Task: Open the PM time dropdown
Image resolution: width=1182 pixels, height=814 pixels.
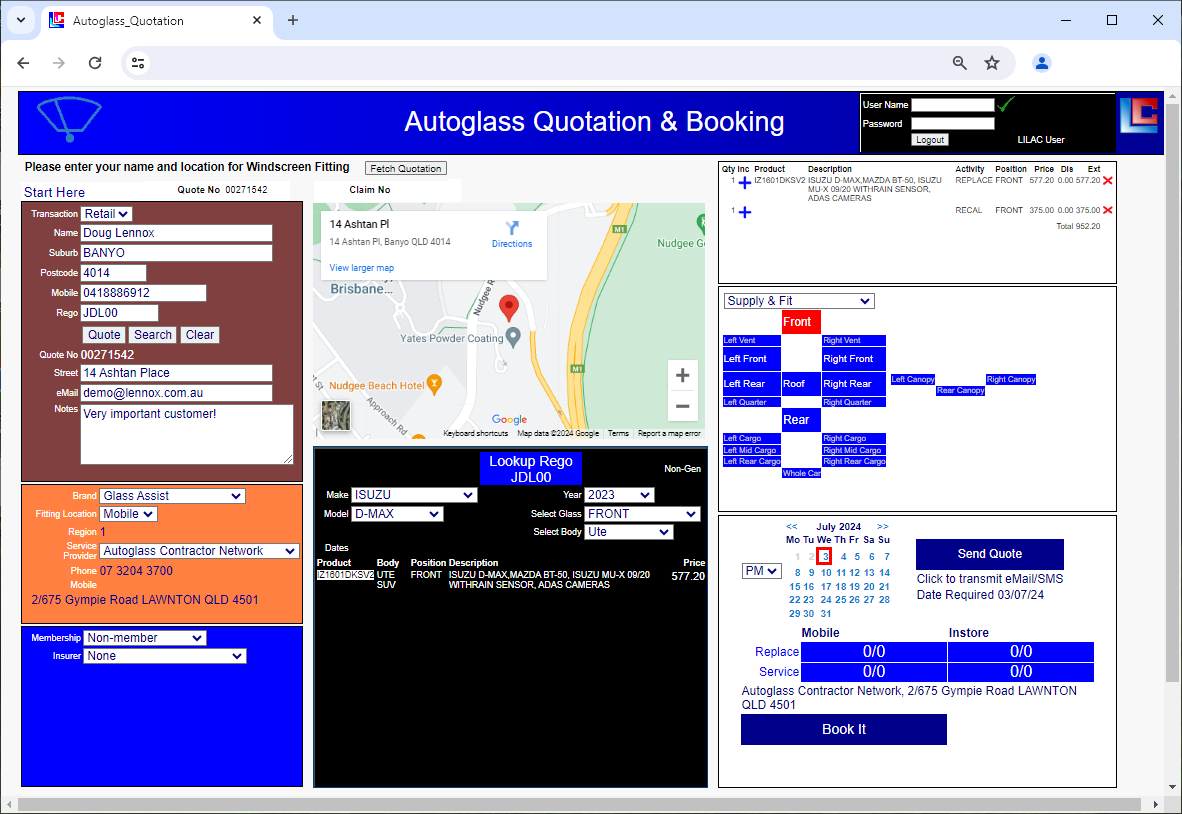Action: pyautogui.click(x=761, y=571)
